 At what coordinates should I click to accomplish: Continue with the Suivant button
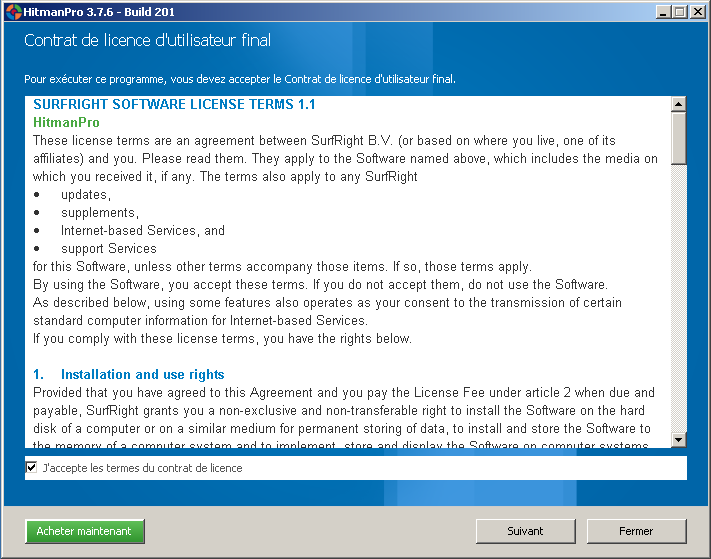click(525, 531)
